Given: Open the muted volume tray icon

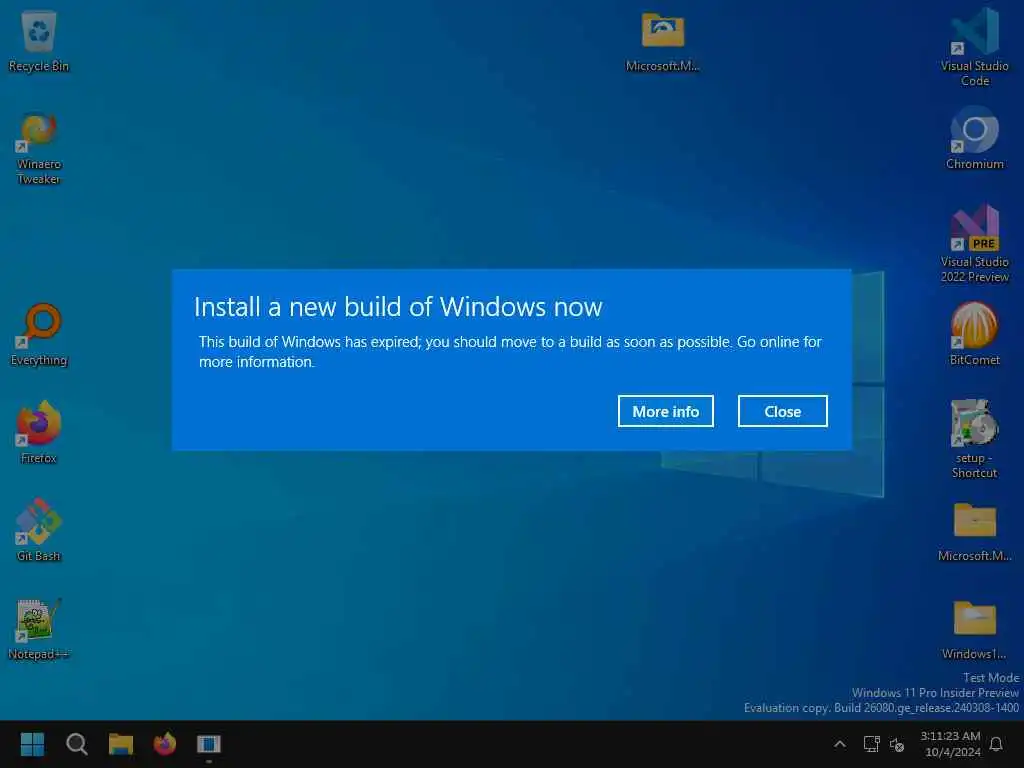Looking at the screenshot, I should point(897,744).
